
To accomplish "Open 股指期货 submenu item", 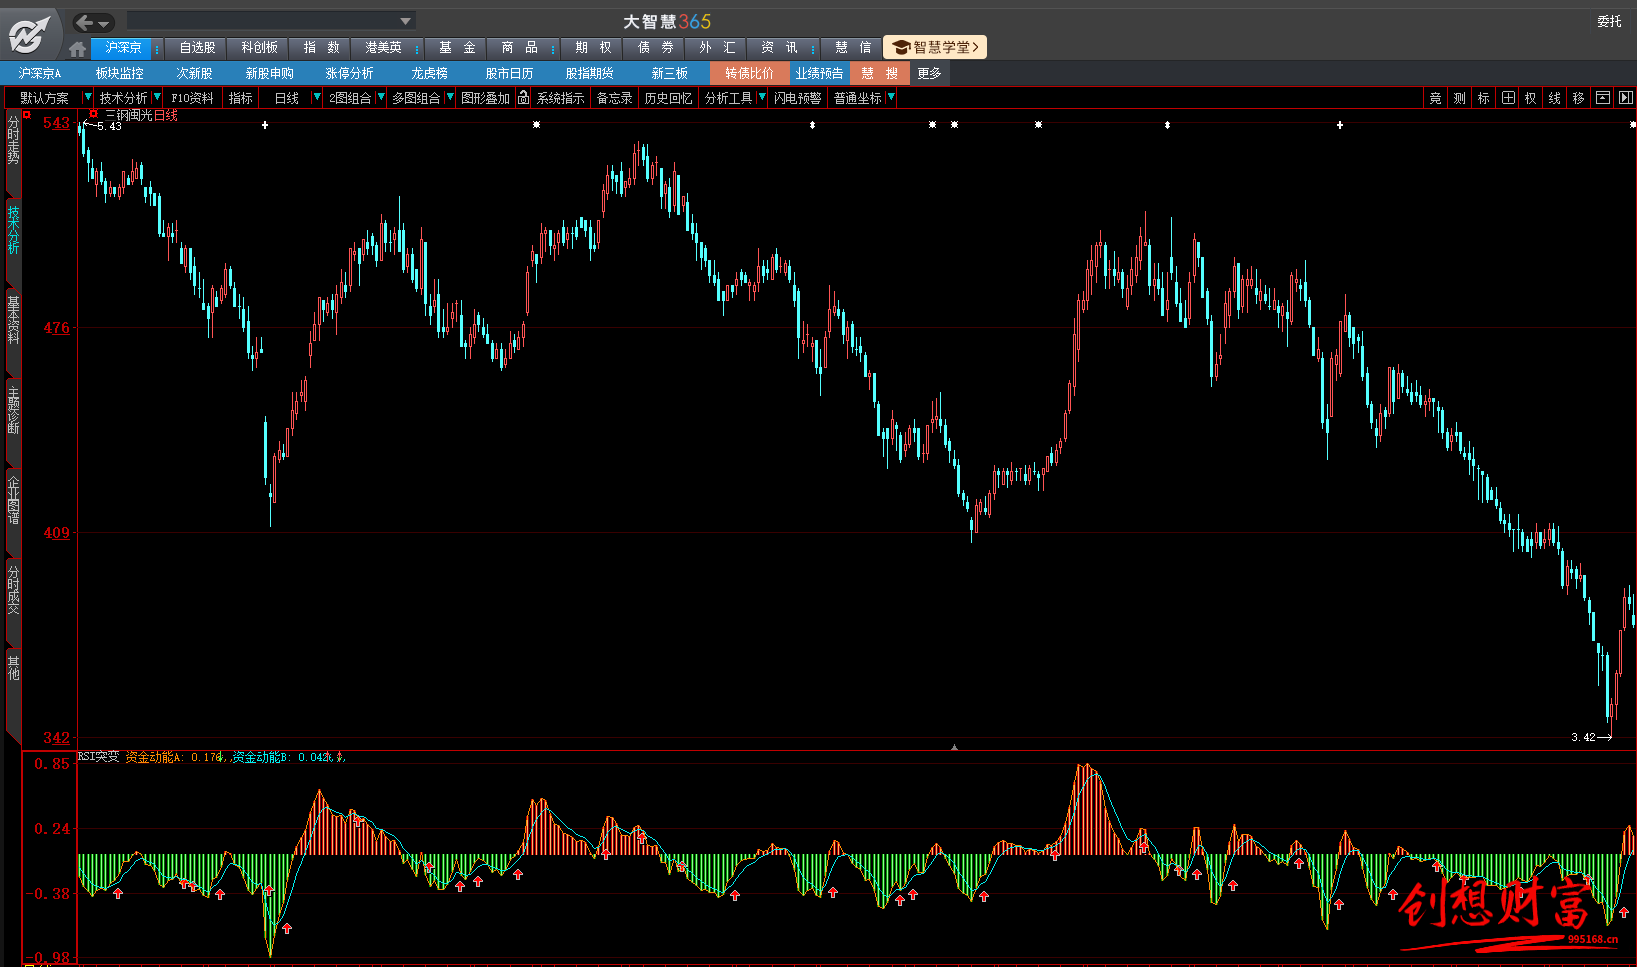I will [590, 73].
